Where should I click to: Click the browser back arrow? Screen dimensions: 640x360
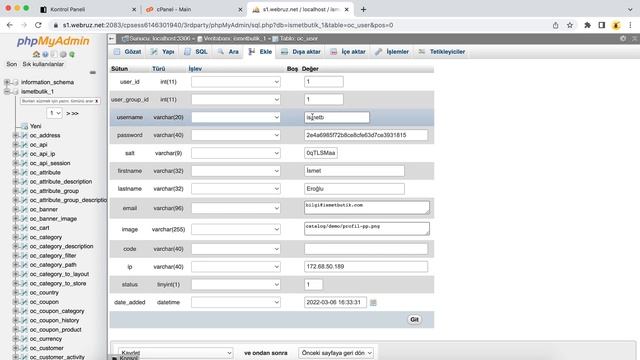(10, 25)
